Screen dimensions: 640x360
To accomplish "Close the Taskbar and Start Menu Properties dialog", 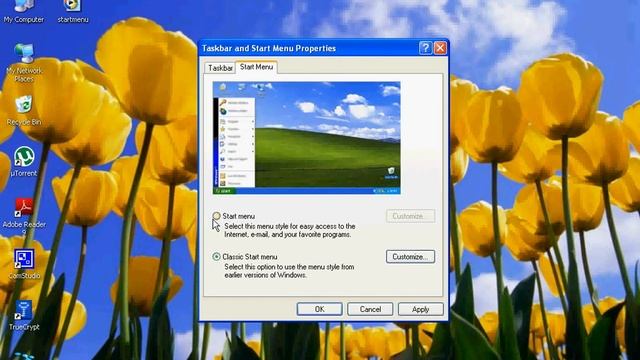I will (x=440, y=48).
